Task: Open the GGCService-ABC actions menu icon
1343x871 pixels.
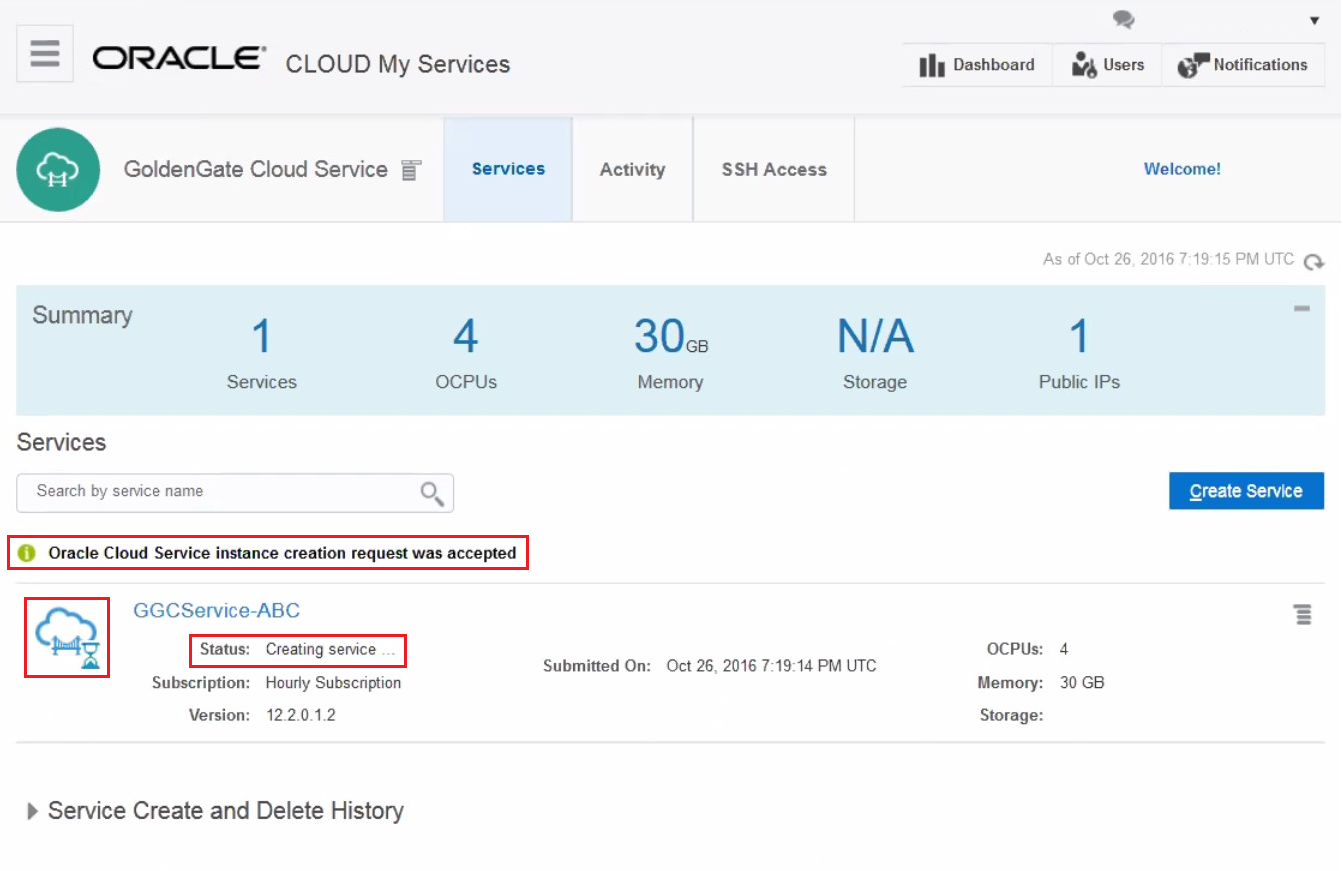Action: click(x=1302, y=614)
